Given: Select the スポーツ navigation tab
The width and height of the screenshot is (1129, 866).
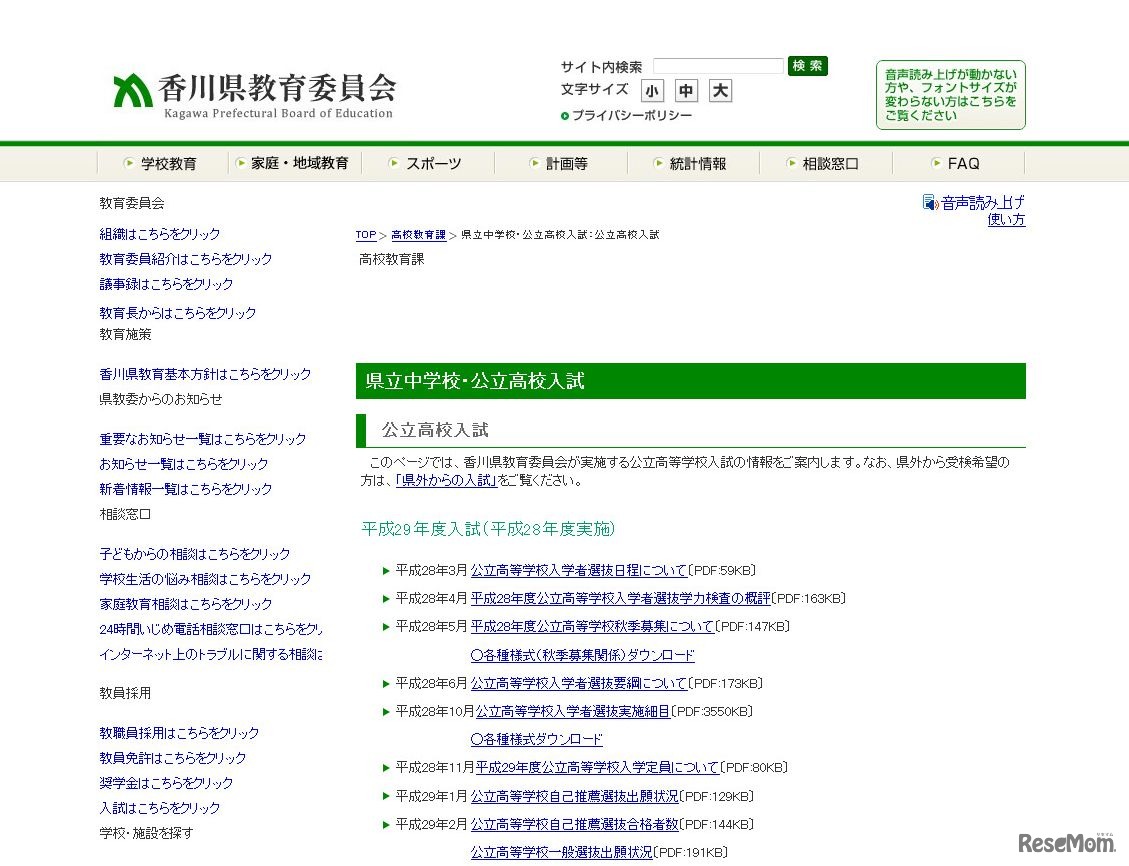Looking at the screenshot, I should click(x=432, y=163).
